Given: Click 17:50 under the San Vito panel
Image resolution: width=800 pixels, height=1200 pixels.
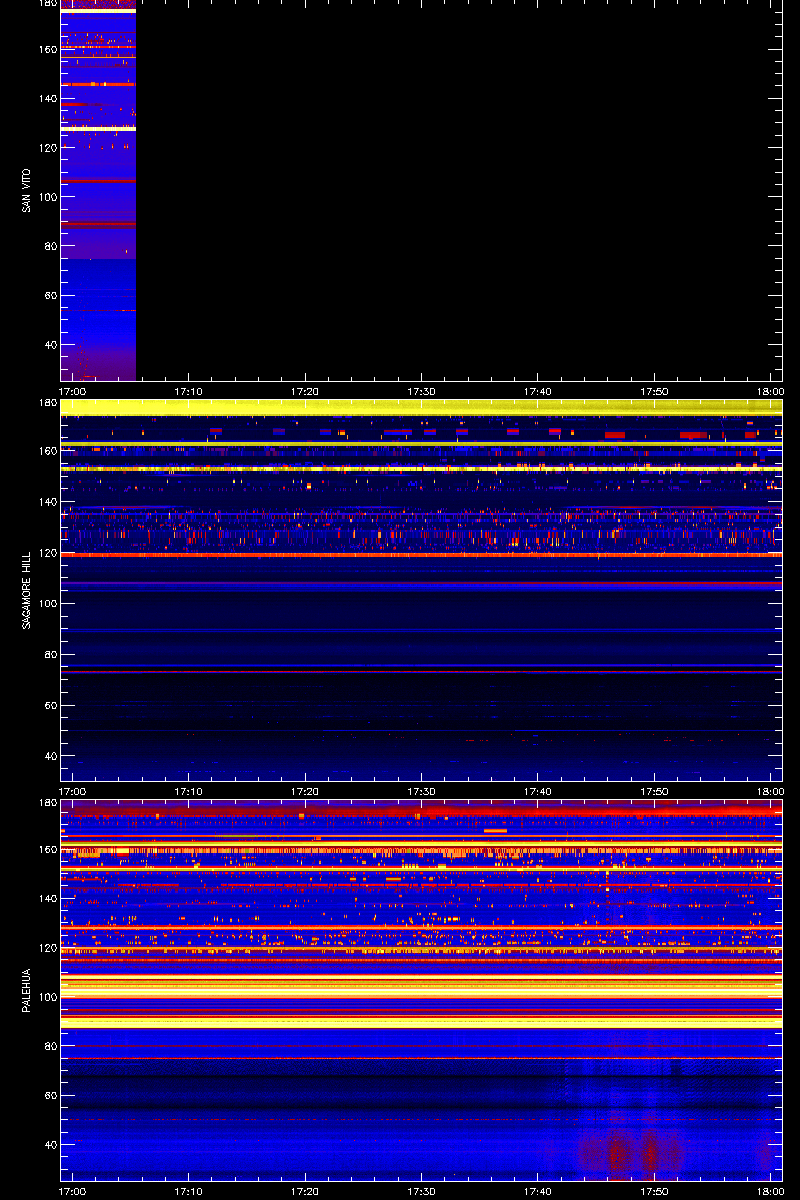Looking at the screenshot, I should point(654,392).
